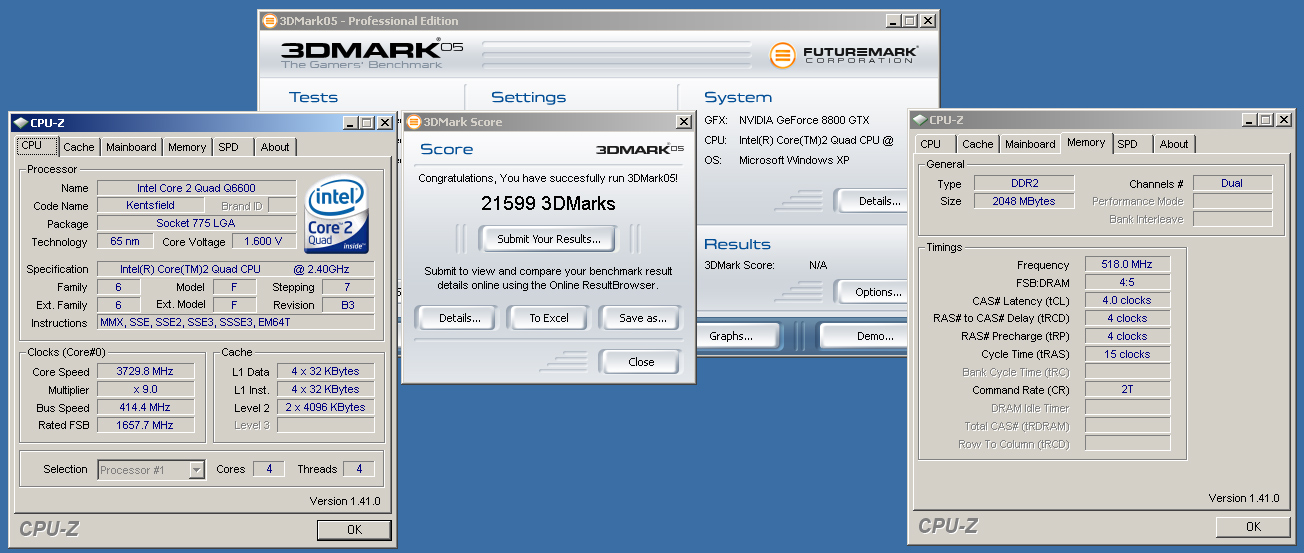Click Level 2 cache value 2 x 4096 KBytes

(326, 408)
